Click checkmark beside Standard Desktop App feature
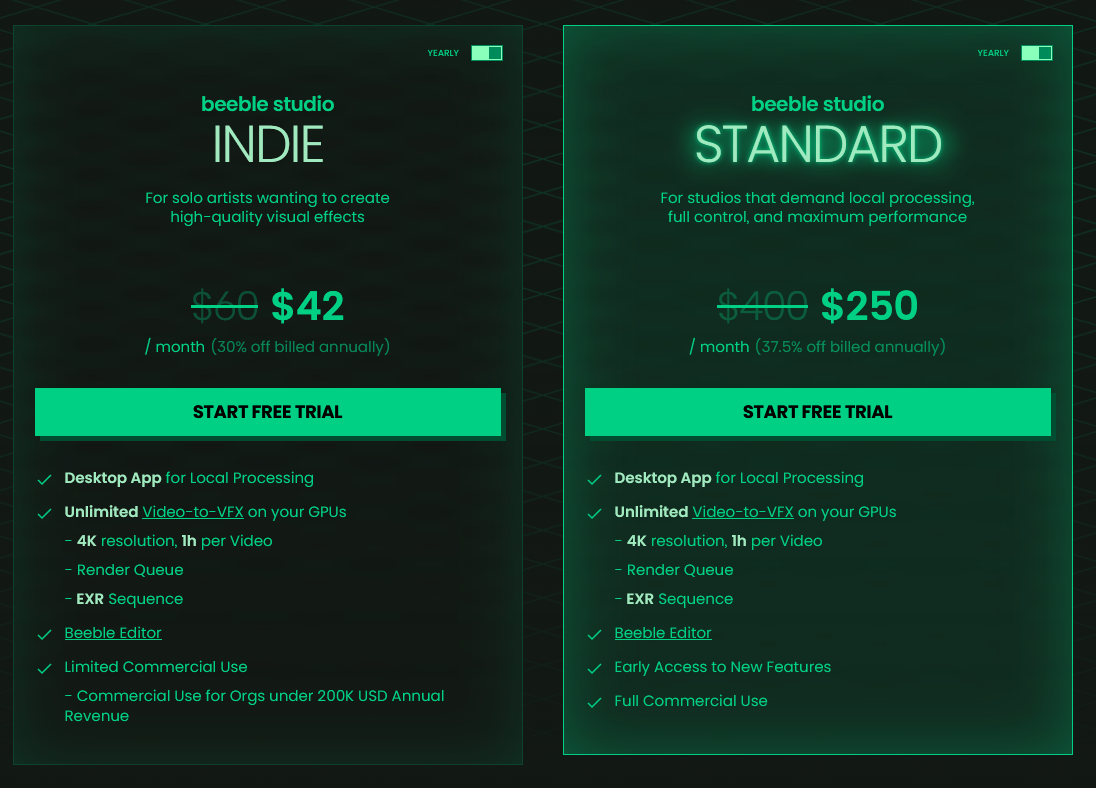 594,479
